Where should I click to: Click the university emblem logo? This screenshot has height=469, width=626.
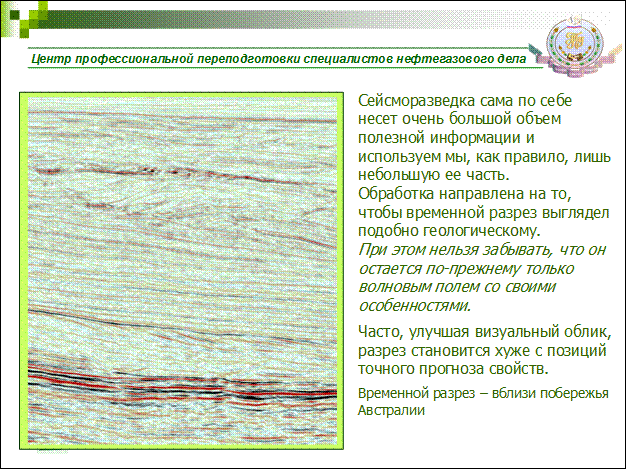(x=575, y=45)
